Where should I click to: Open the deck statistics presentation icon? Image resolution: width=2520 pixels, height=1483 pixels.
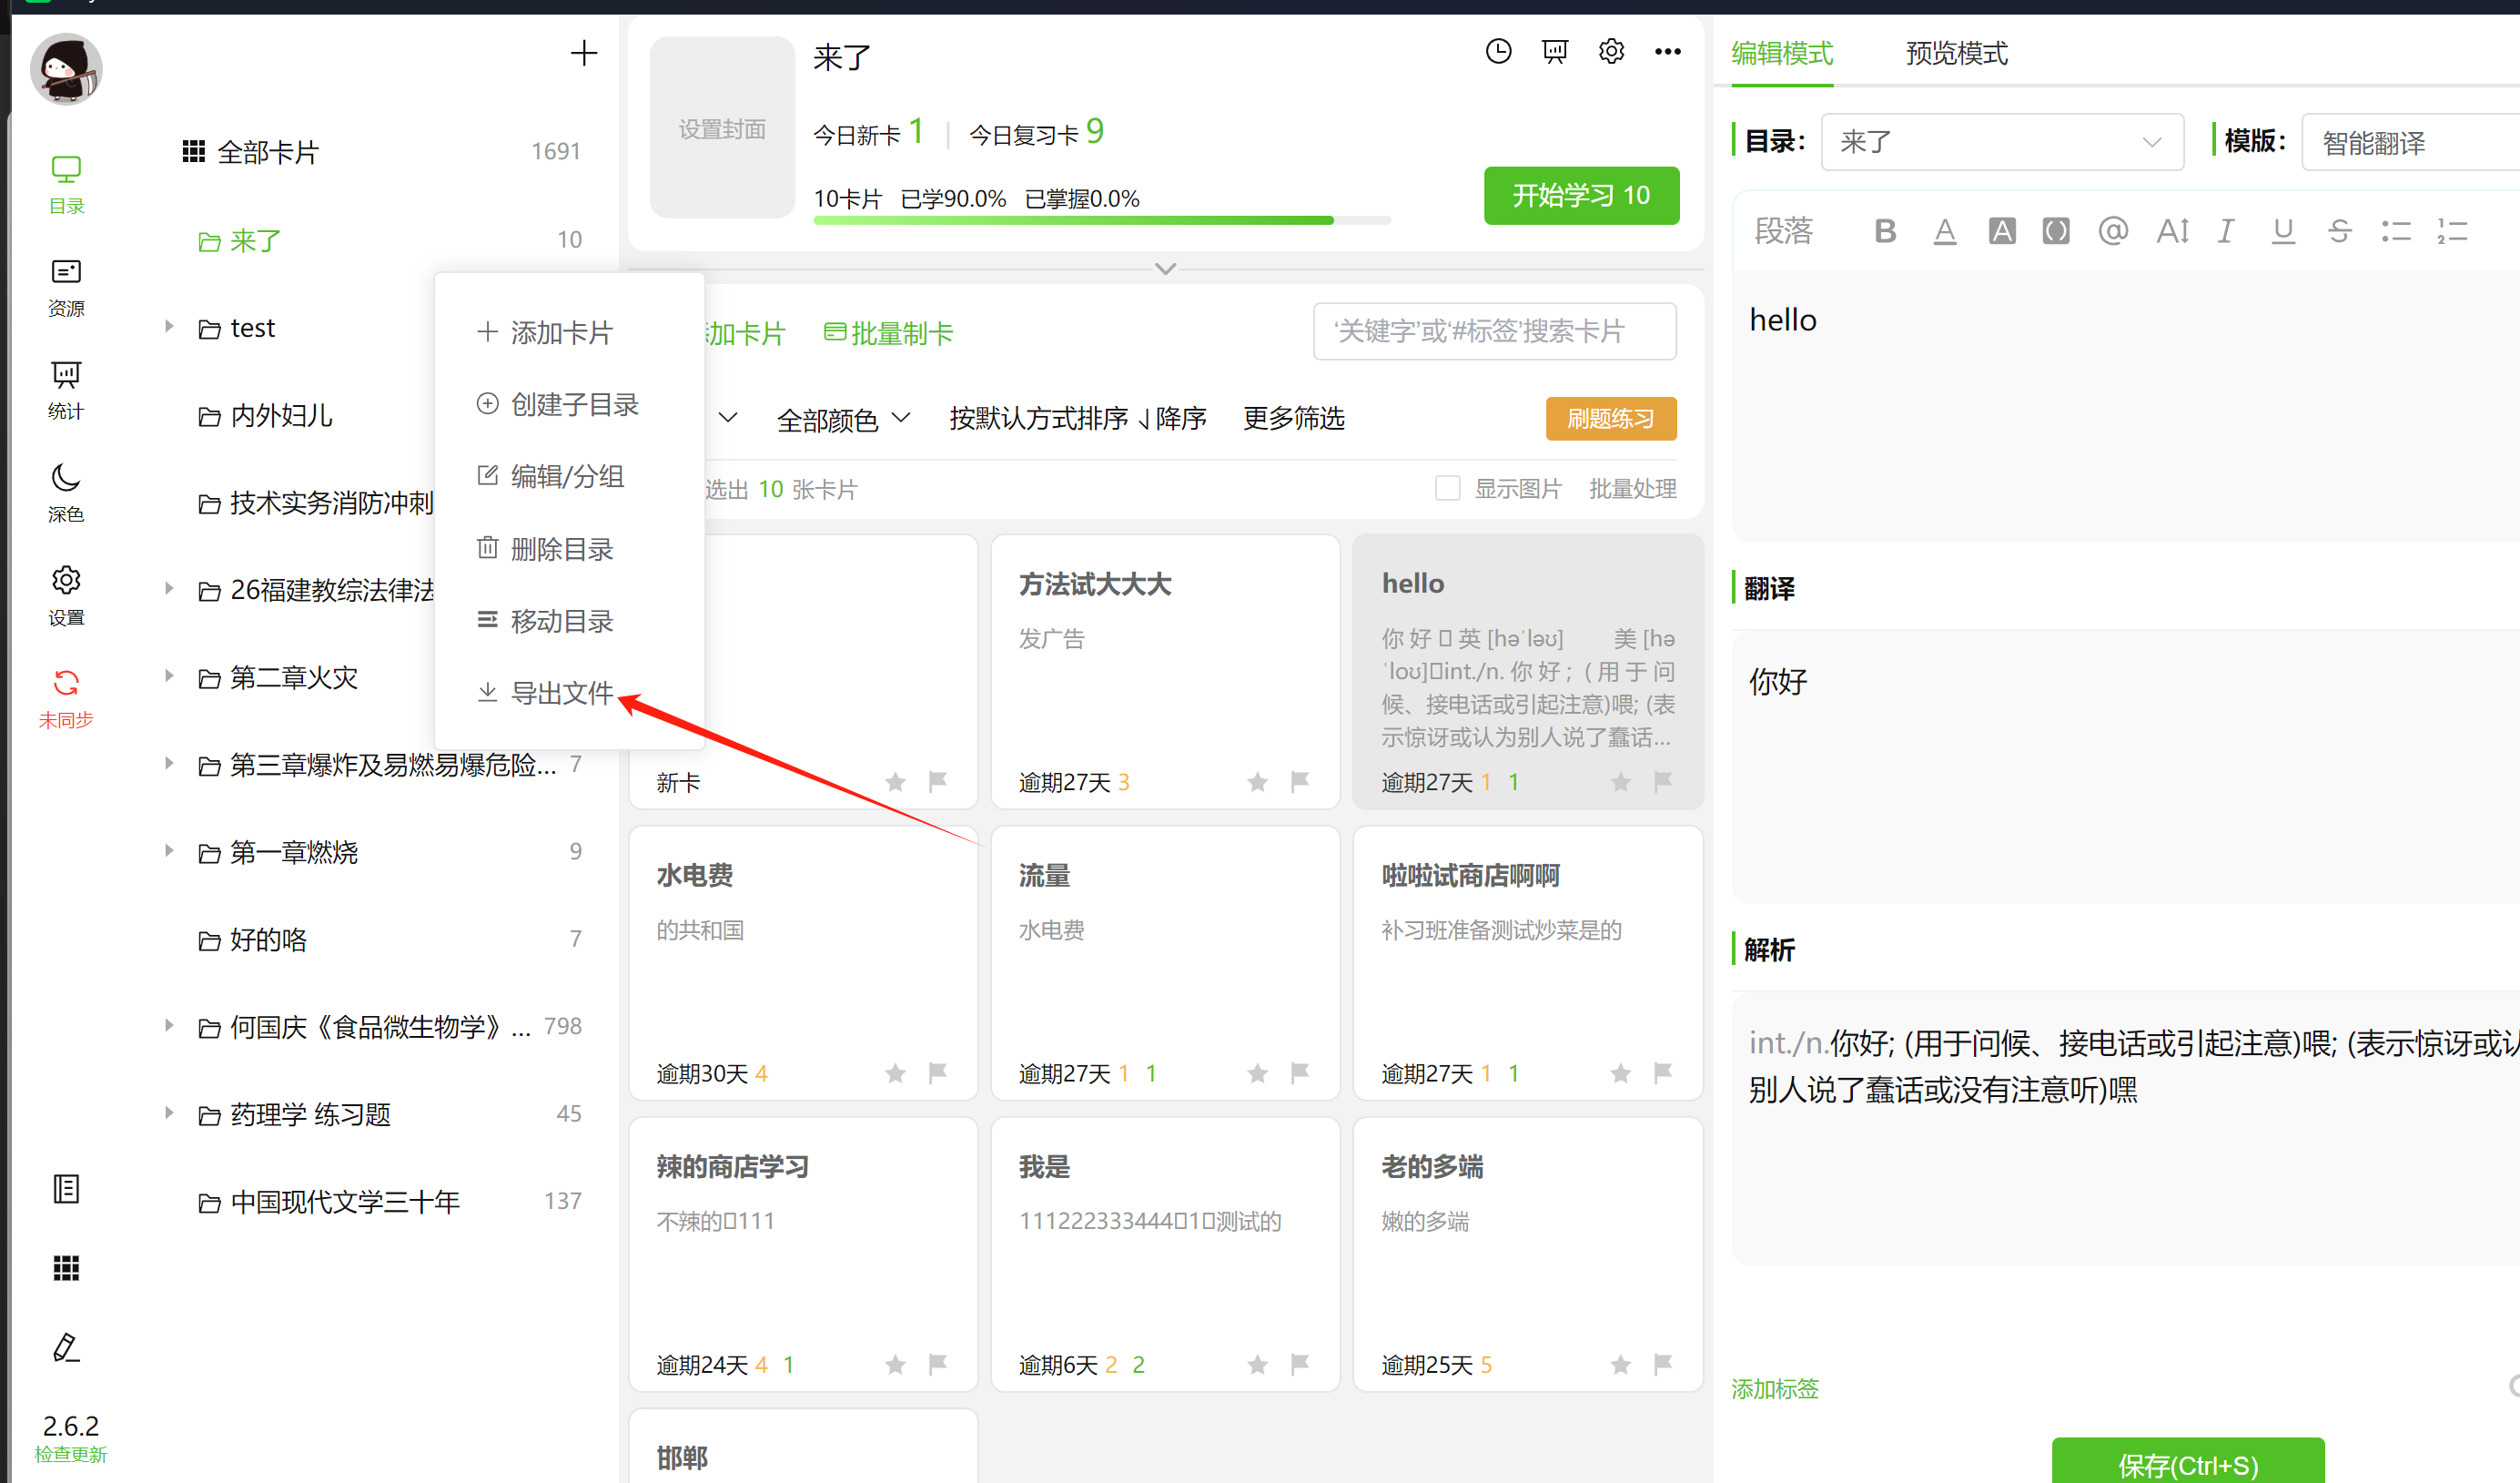click(x=1554, y=51)
